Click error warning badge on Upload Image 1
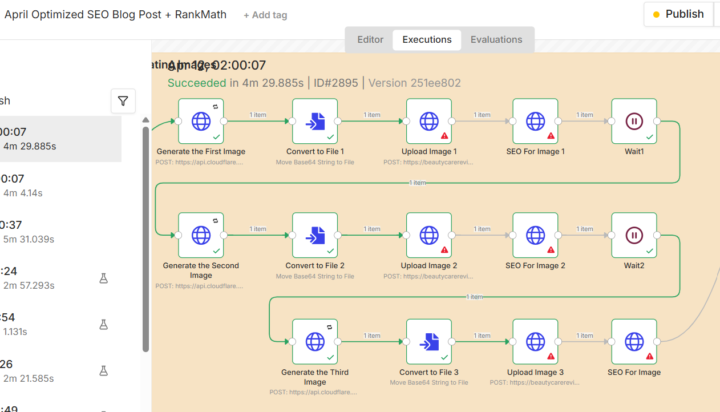Viewport: 720px width, 412px height. coord(444,136)
